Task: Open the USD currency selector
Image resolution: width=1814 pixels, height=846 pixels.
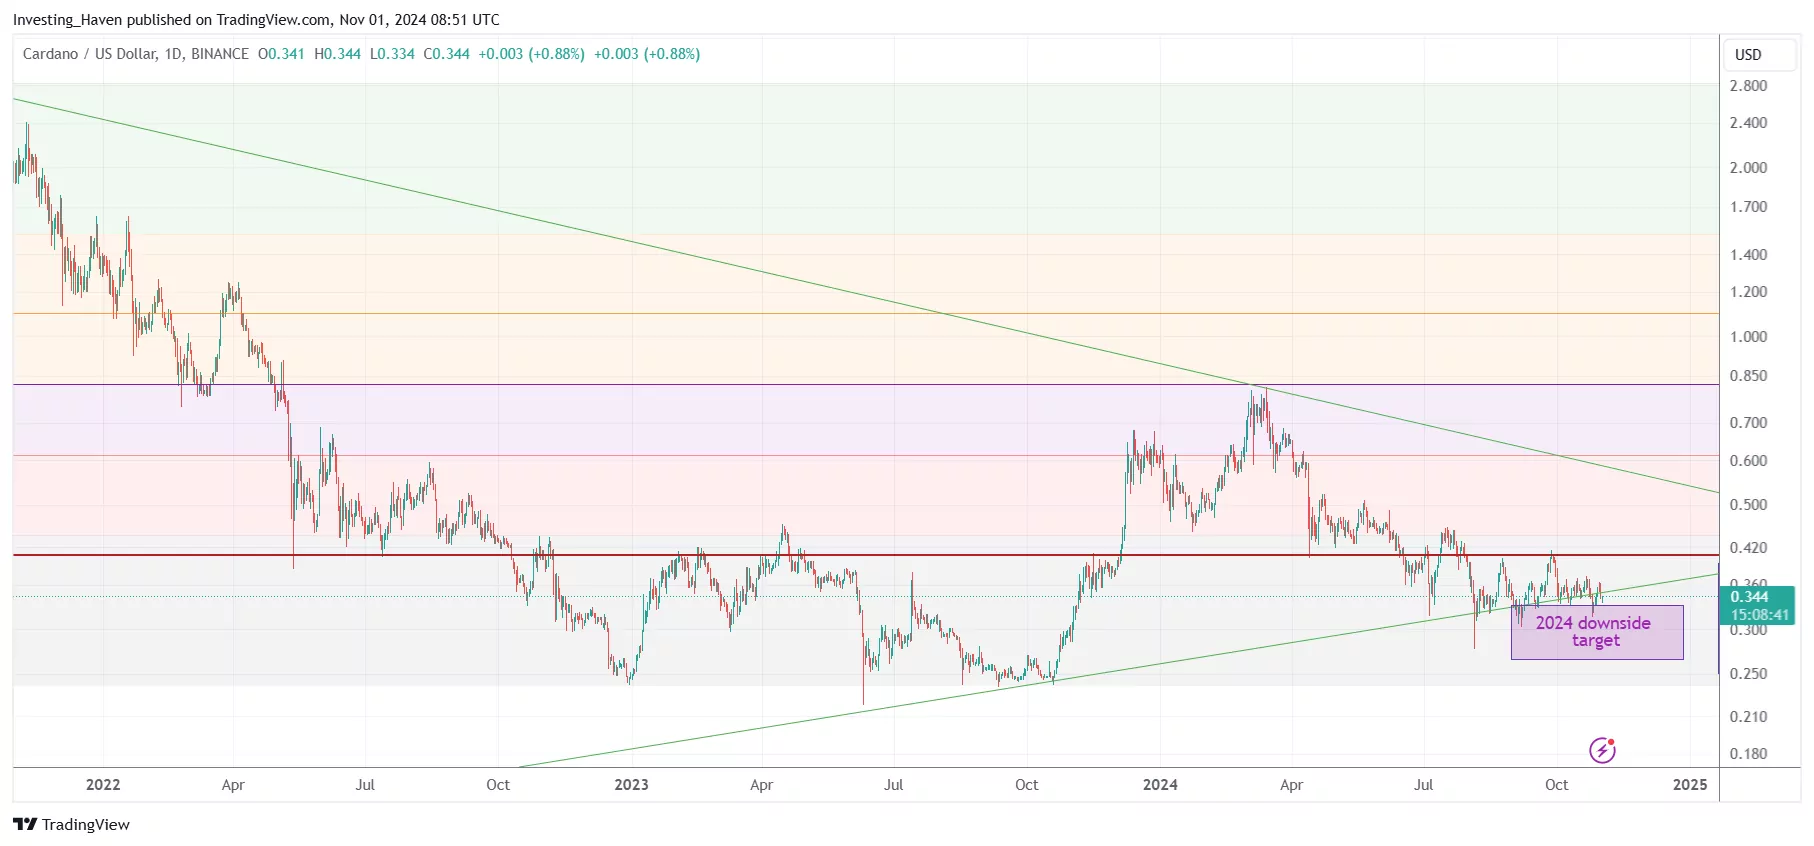Action: tap(1760, 55)
